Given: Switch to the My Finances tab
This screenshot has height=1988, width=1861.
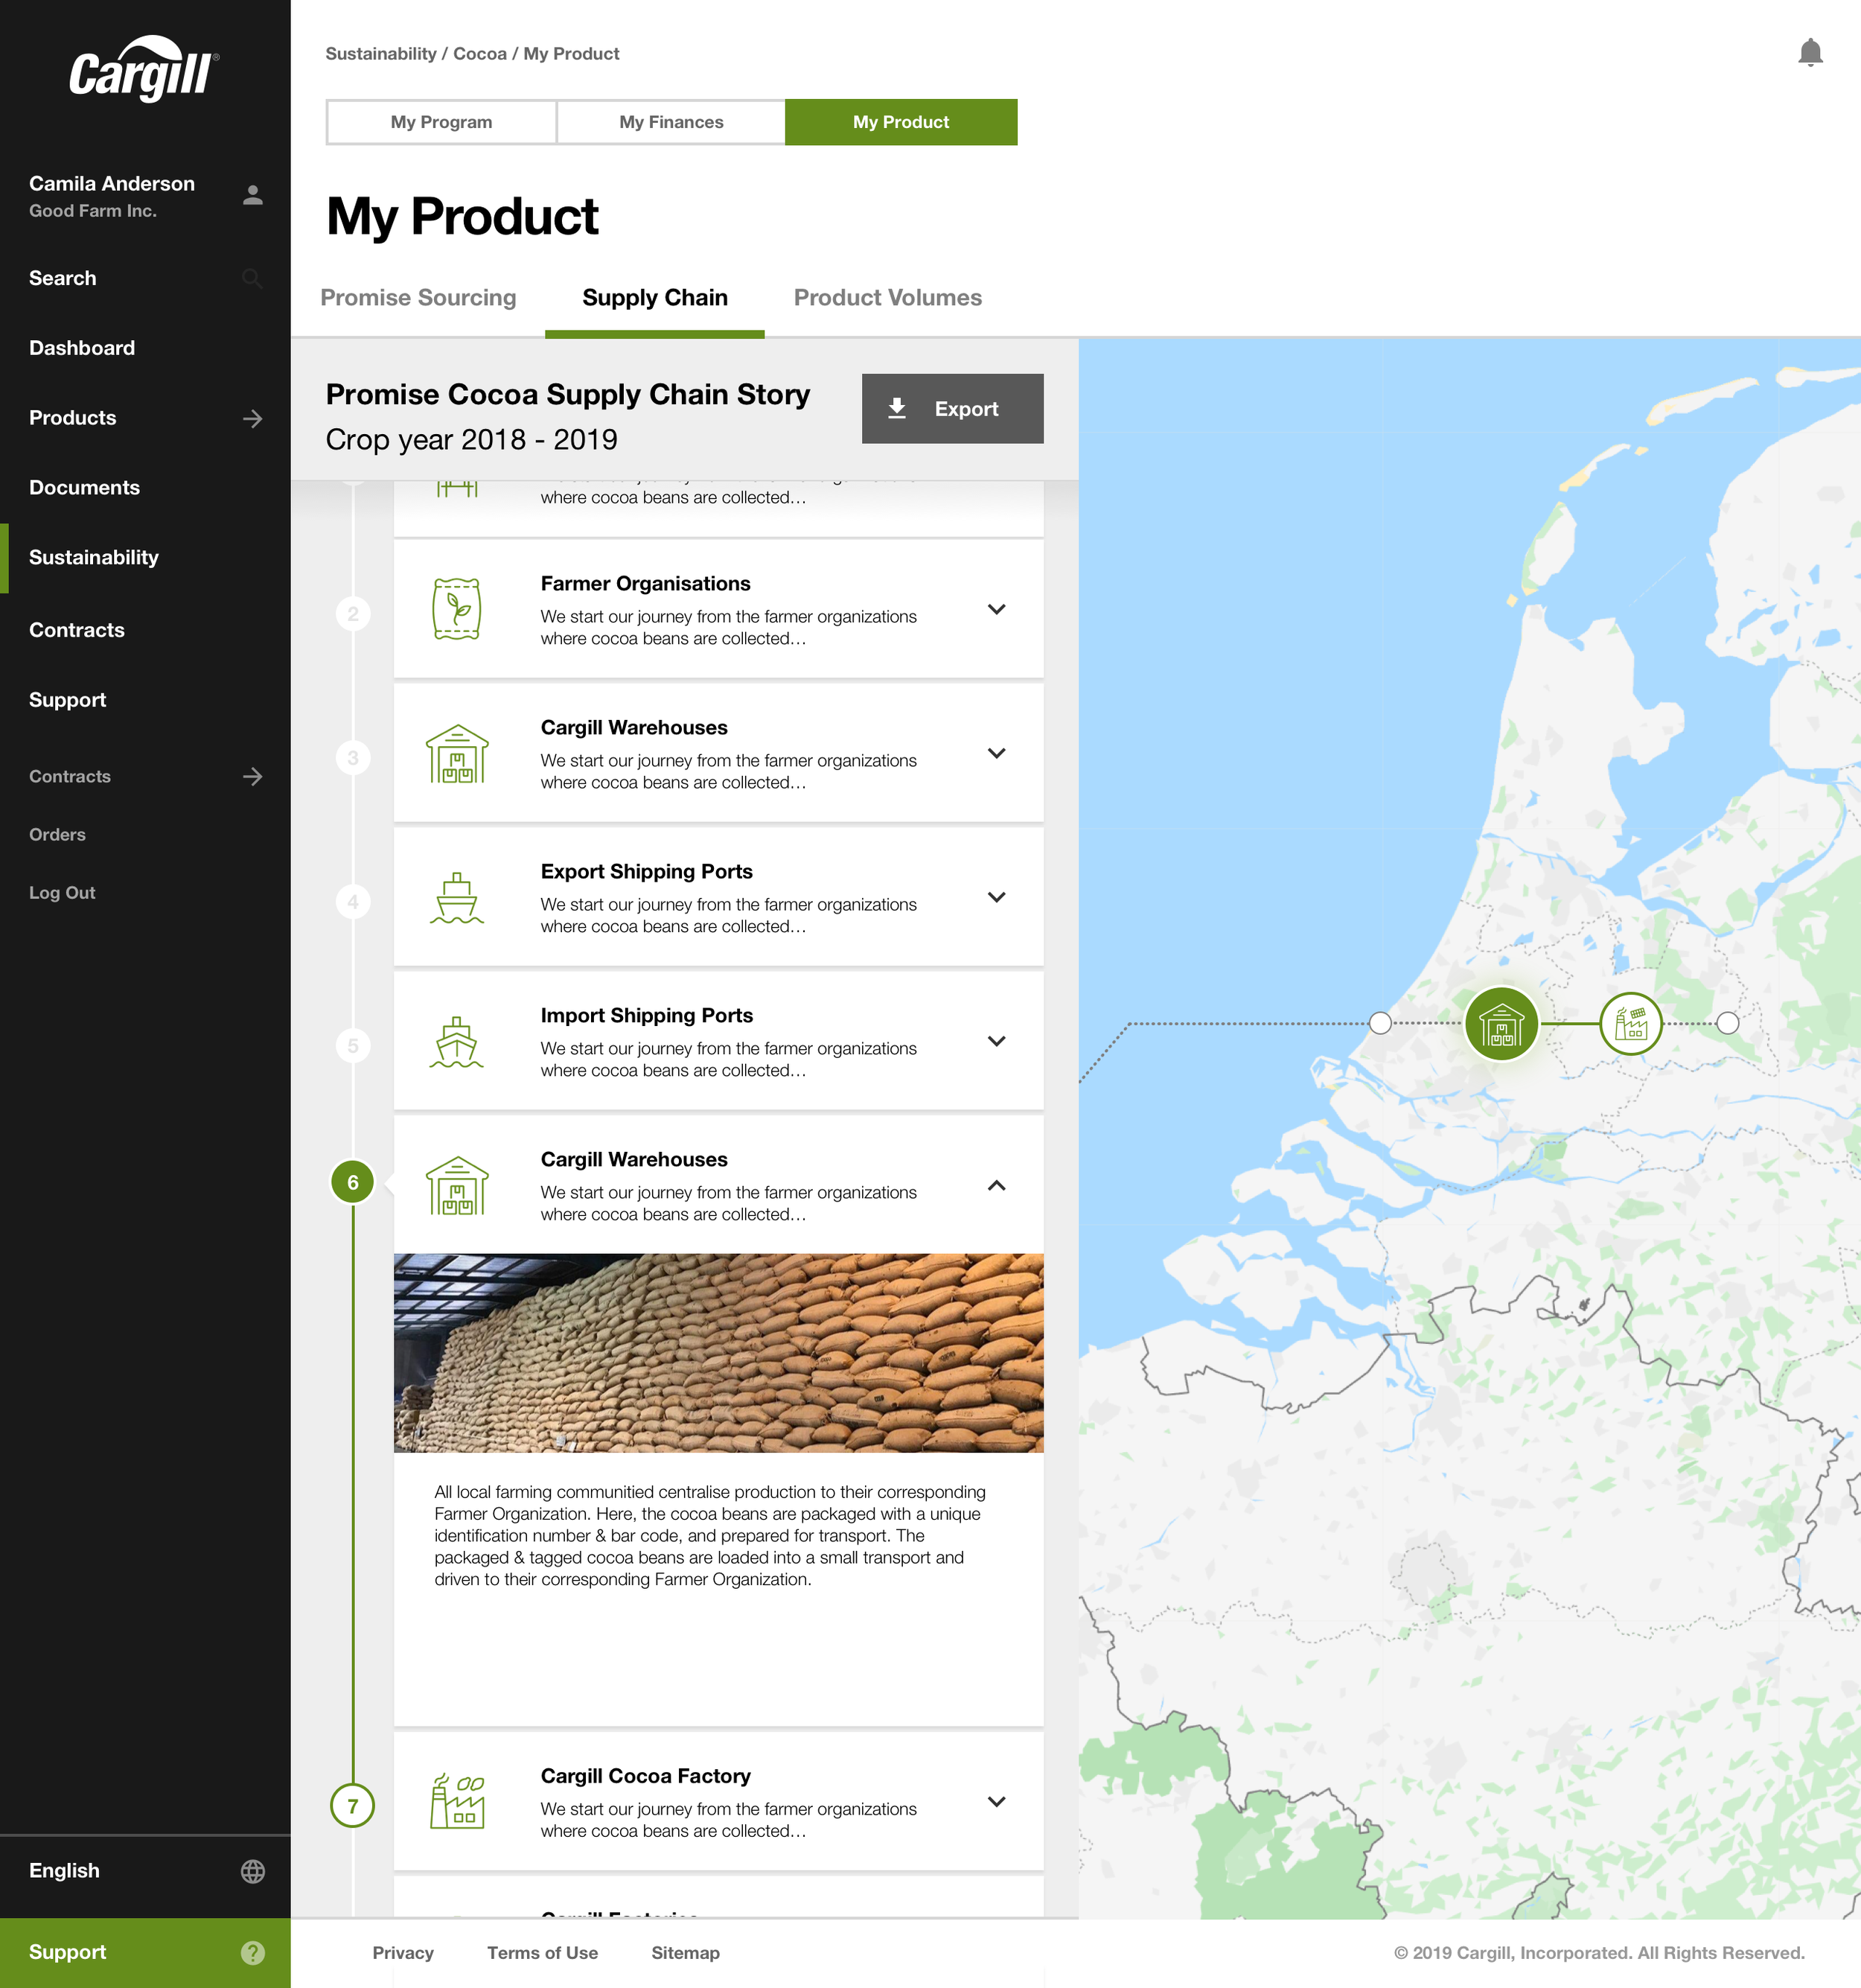Looking at the screenshot, I should [x=671, y=122].
